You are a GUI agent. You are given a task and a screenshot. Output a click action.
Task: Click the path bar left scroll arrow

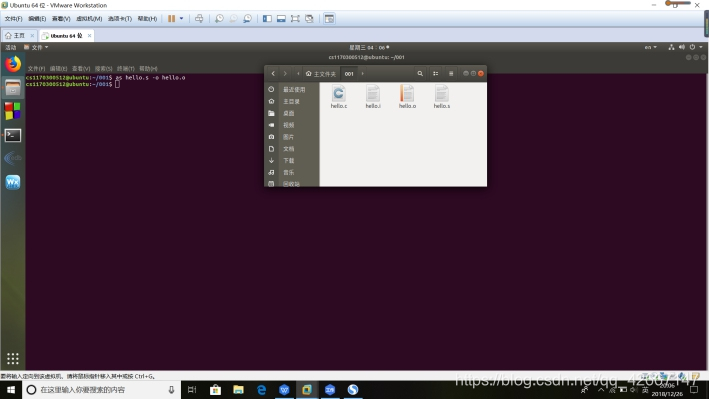[298, 73]
